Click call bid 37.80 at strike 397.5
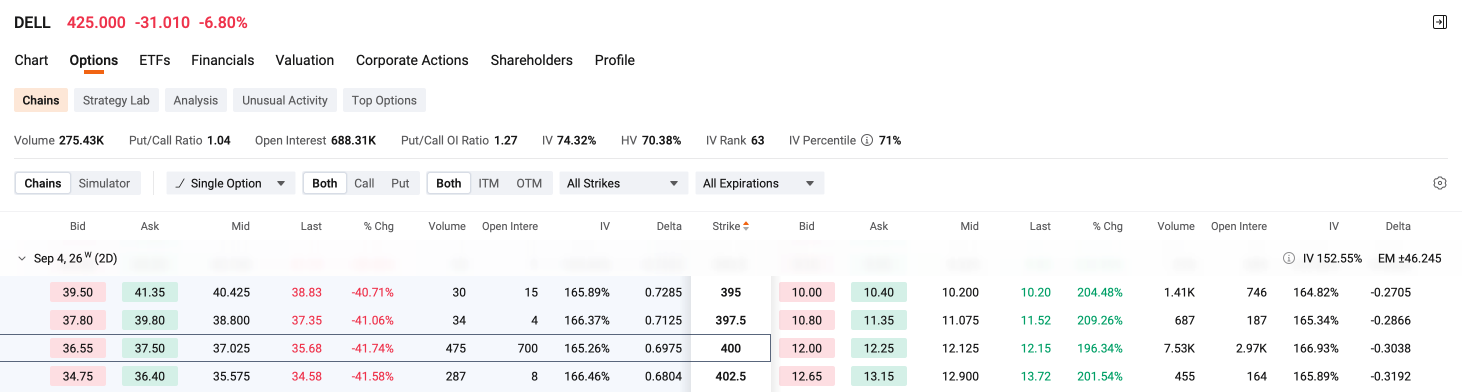 pyautogui.click(x=78, y=320)
